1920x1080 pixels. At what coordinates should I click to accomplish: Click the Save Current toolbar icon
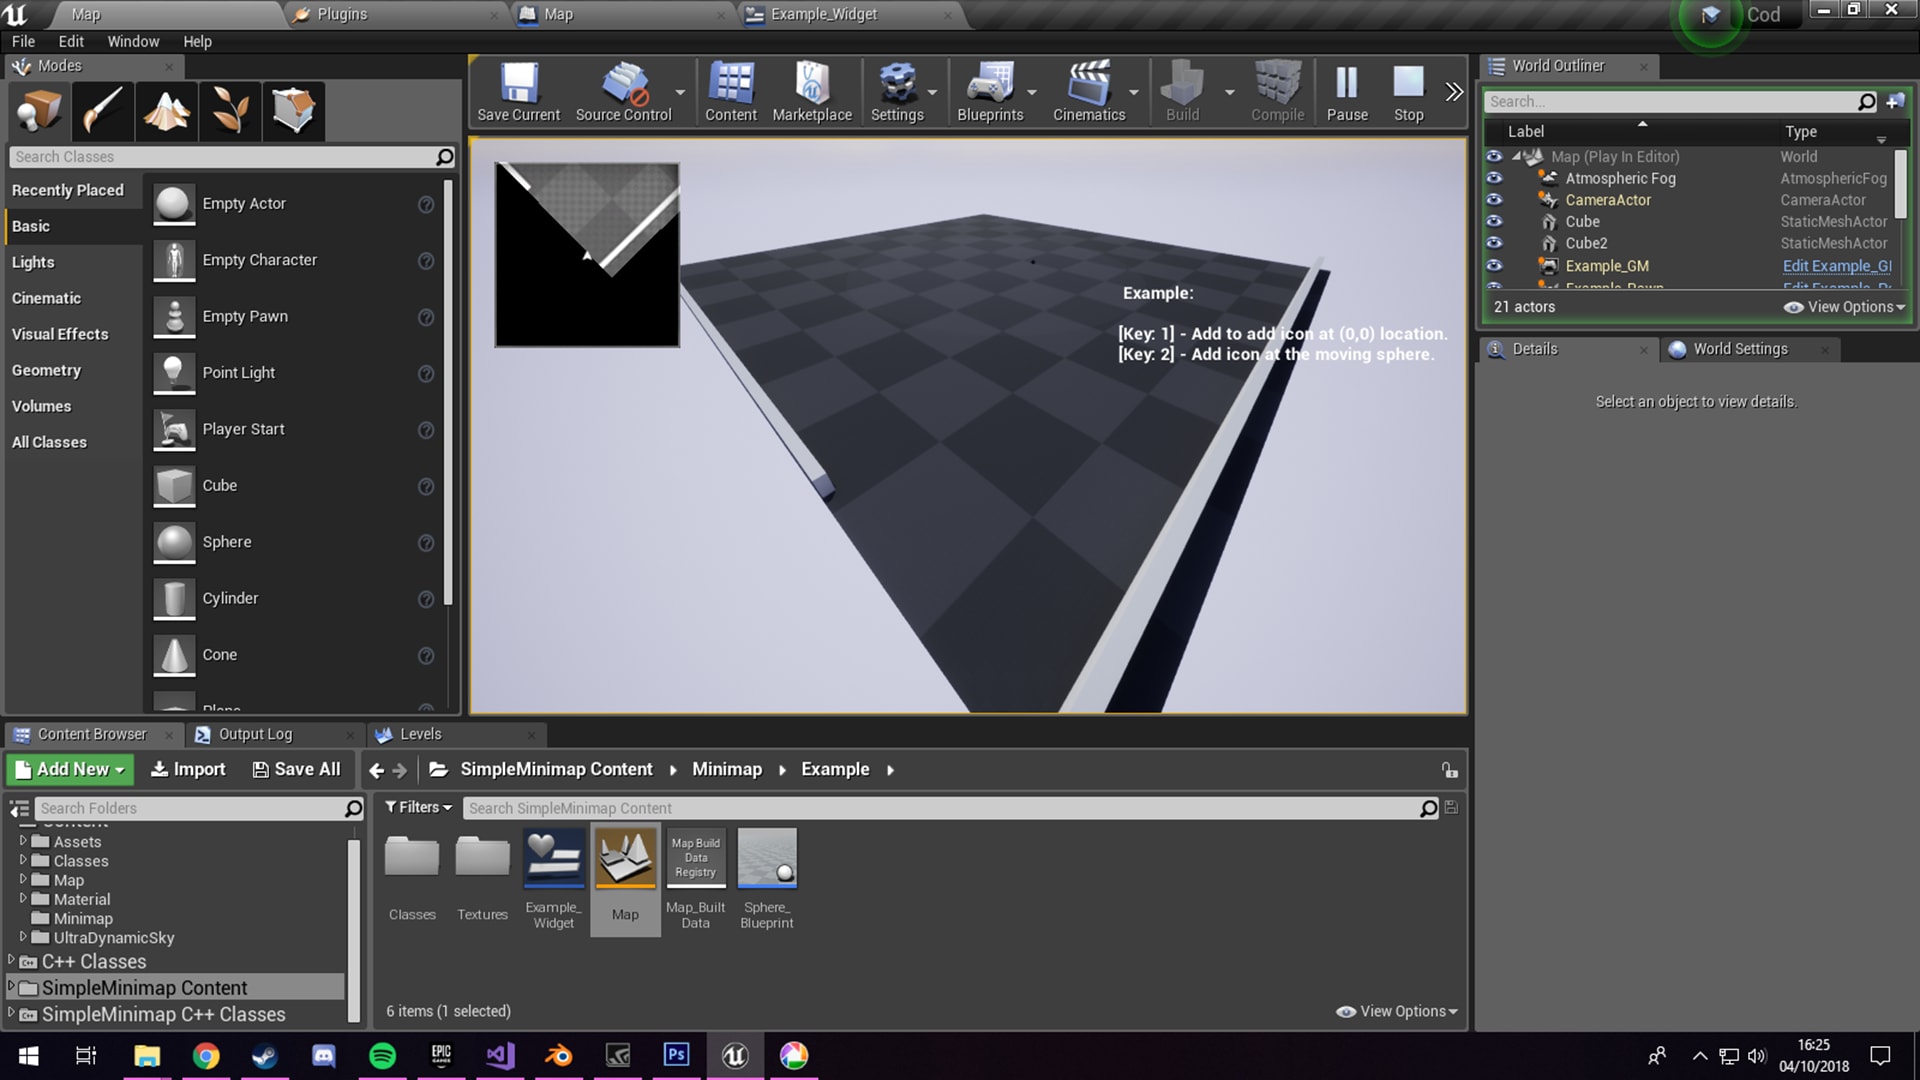tap(518, 92)
